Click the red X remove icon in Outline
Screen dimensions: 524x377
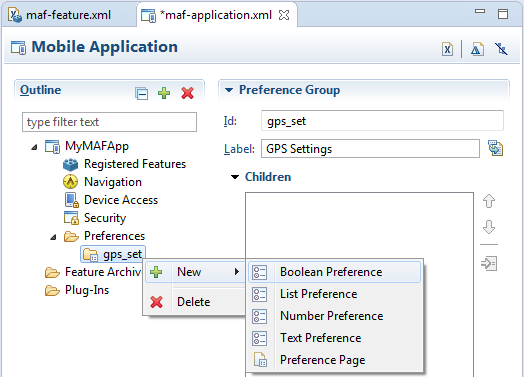coord(187,93)
